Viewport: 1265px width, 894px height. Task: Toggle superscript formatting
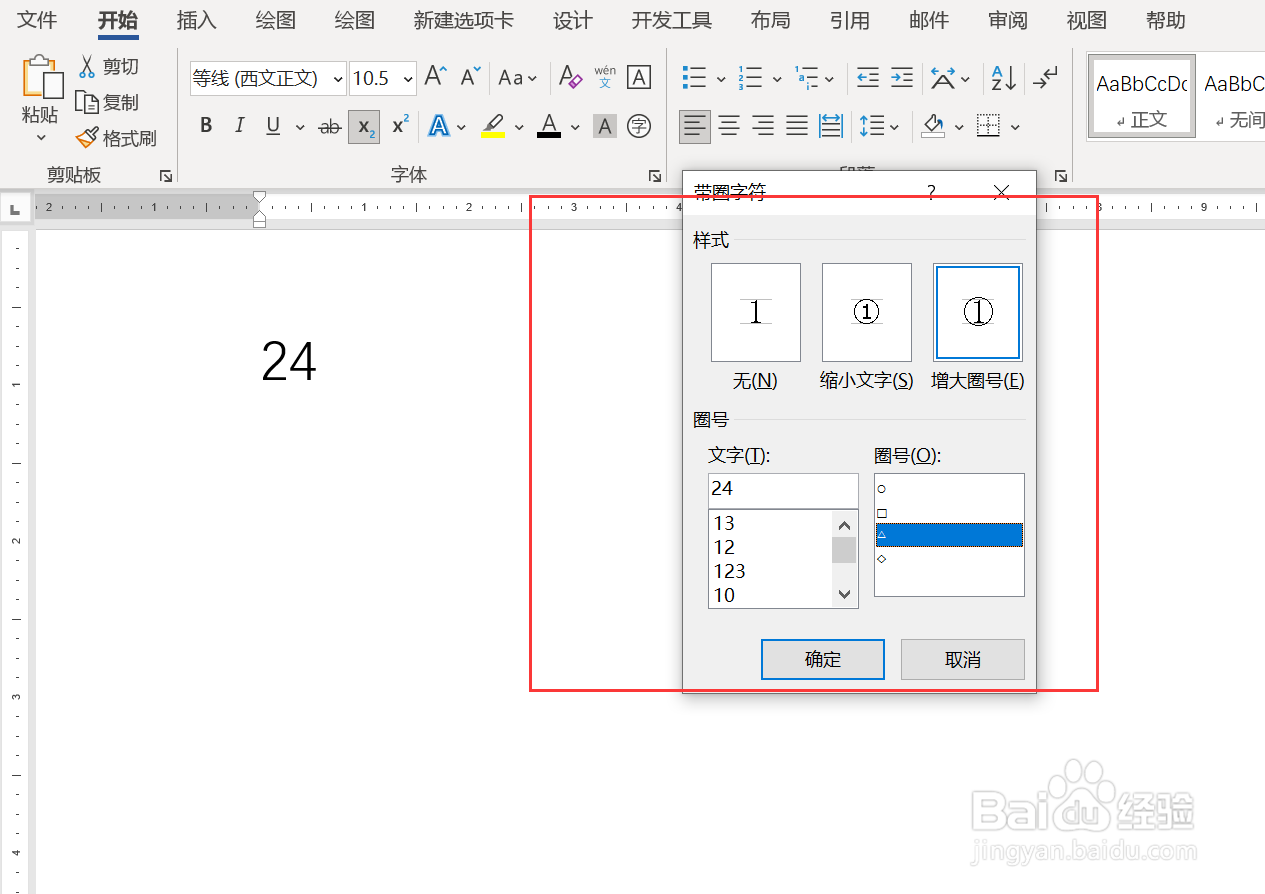(x=399, y=125)
